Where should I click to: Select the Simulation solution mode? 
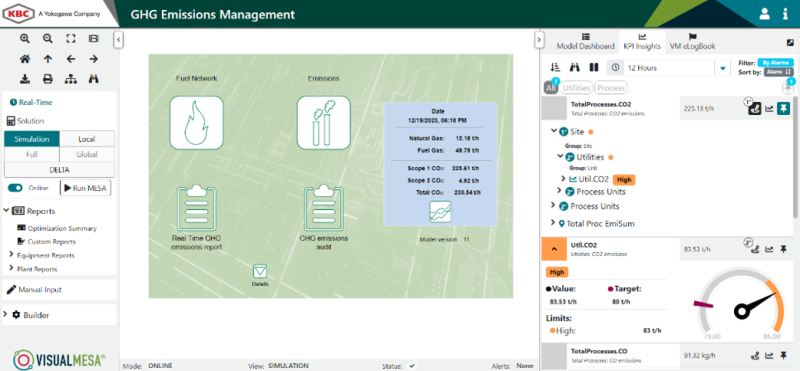pos(32,139)
